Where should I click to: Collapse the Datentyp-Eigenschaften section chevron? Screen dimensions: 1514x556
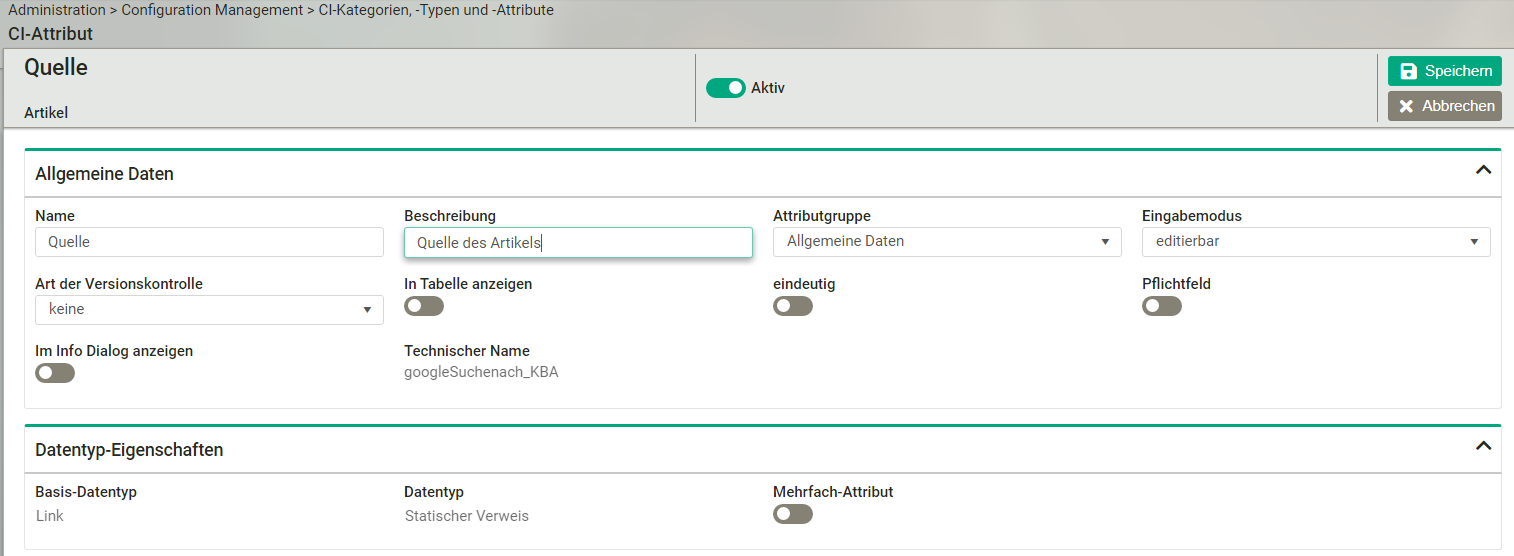(x=1483, y=446)
